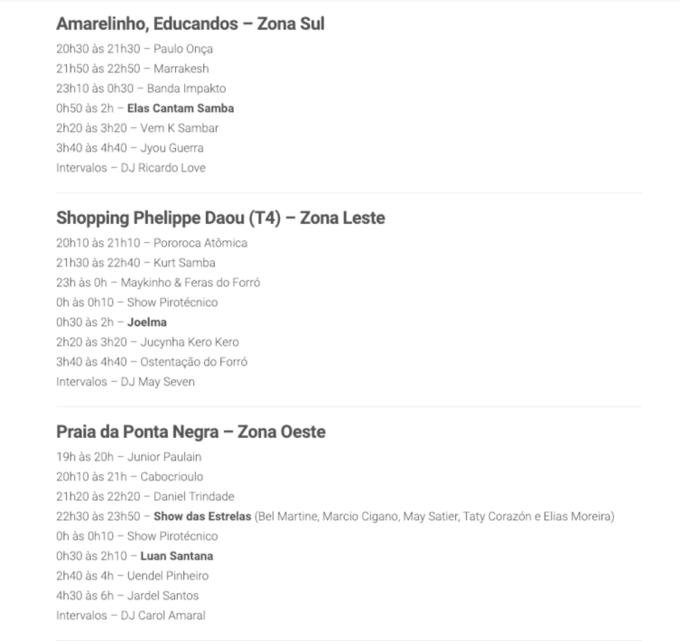Click the bold Elas Cantam Samba text
The width and height of the screenshot is (680, 641).
point(180,108)
